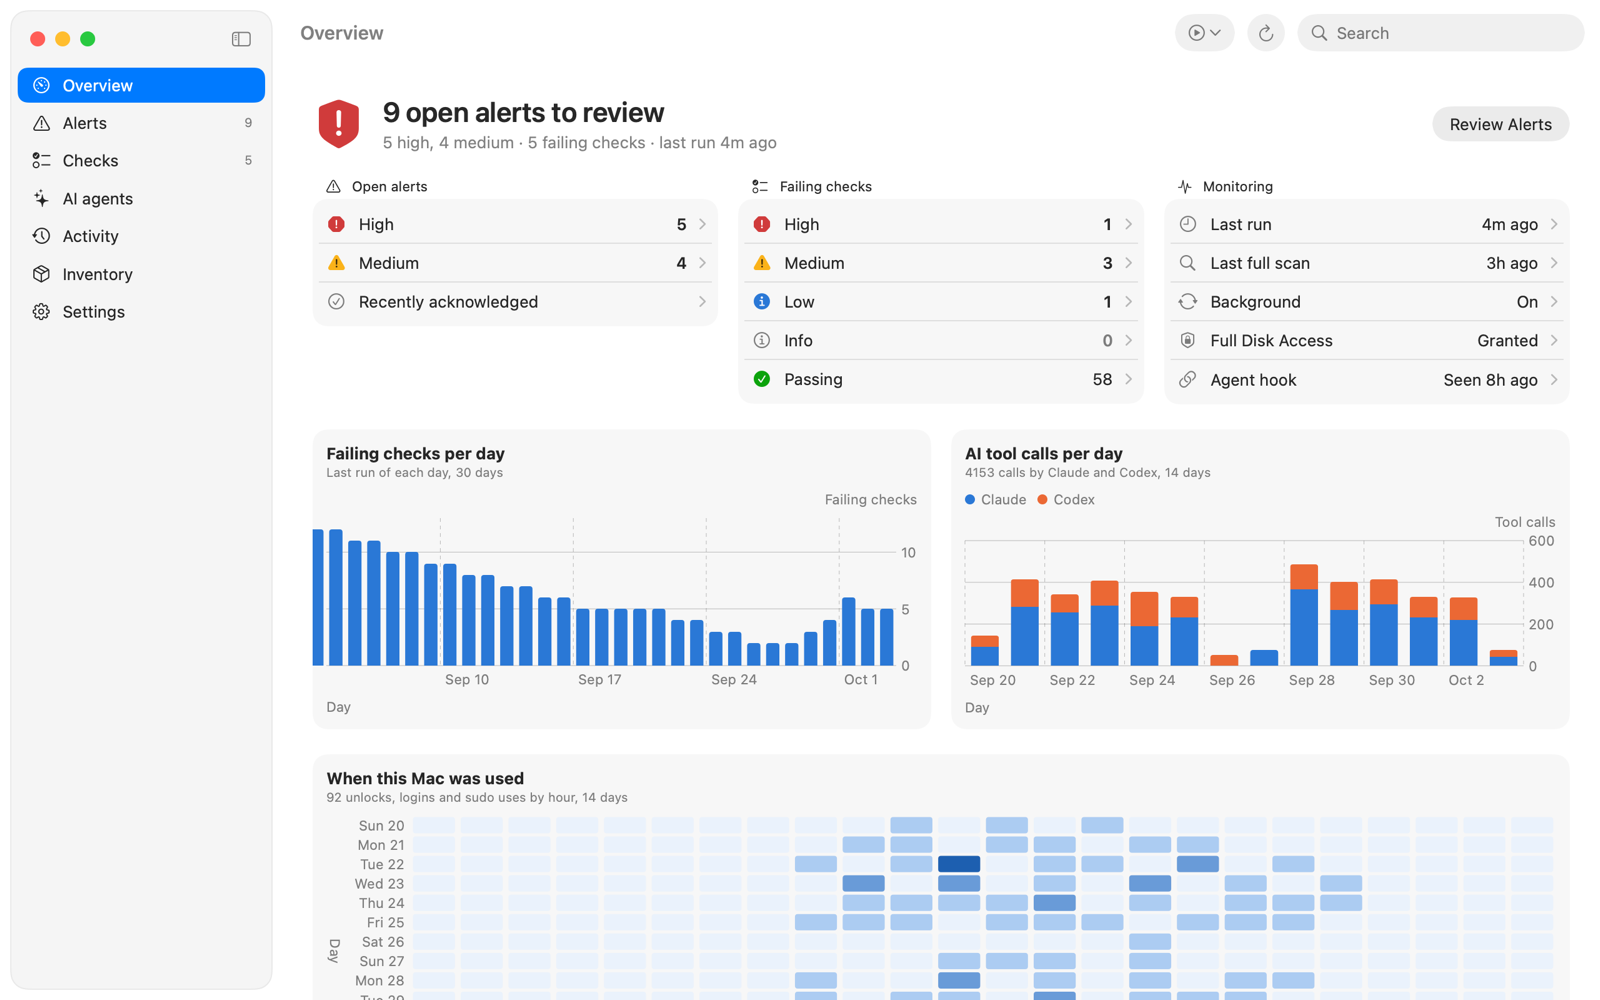Click the Activity clock icon
The image size is (1600, 1000).
coord(41,236)
